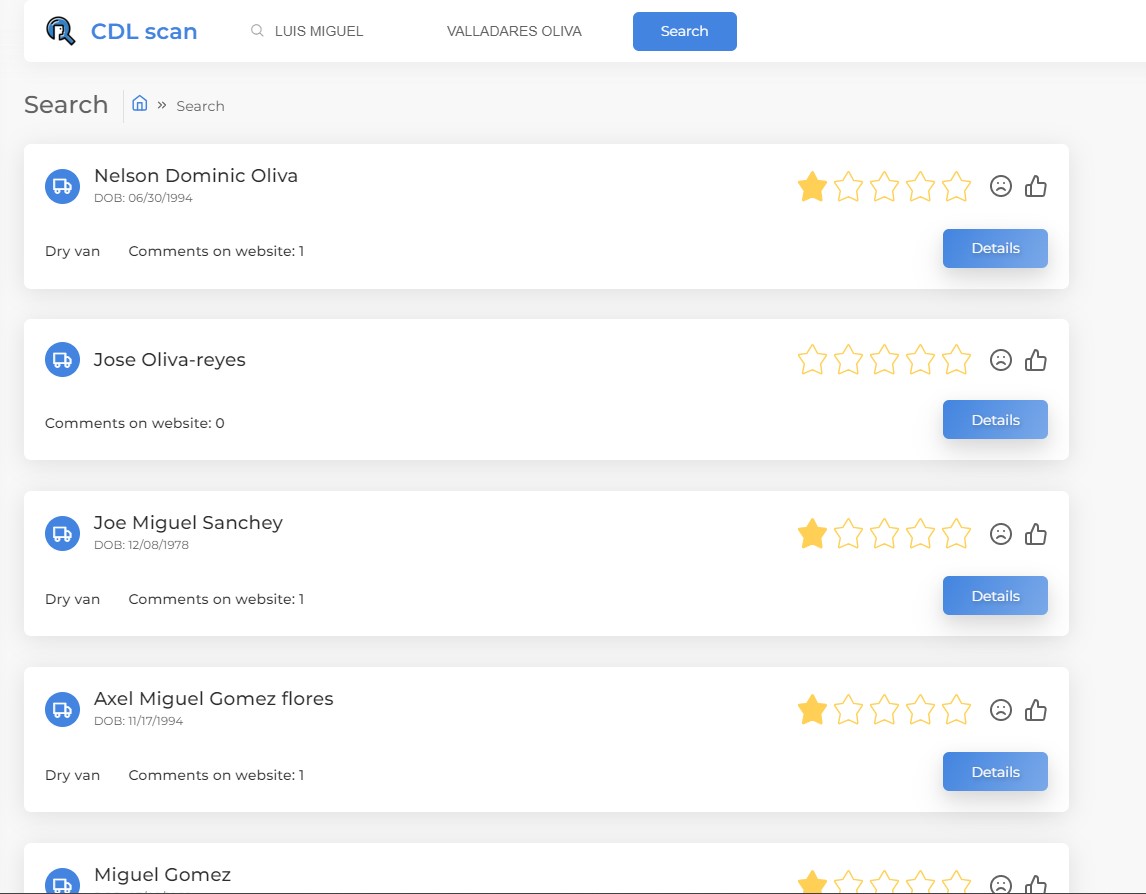Click truck icon beside Jose Oliva-reyes
Screen dimensions: 1146x894
[62, 360]
